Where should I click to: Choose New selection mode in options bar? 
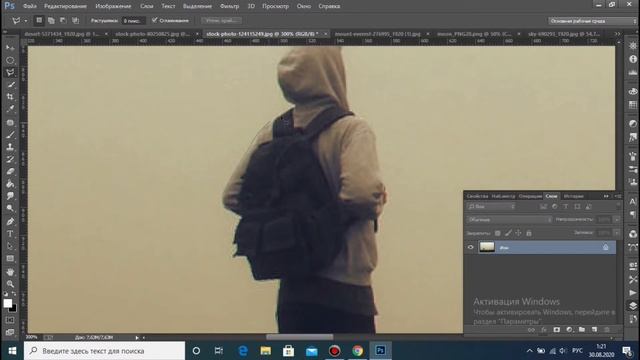coord(39,20)
